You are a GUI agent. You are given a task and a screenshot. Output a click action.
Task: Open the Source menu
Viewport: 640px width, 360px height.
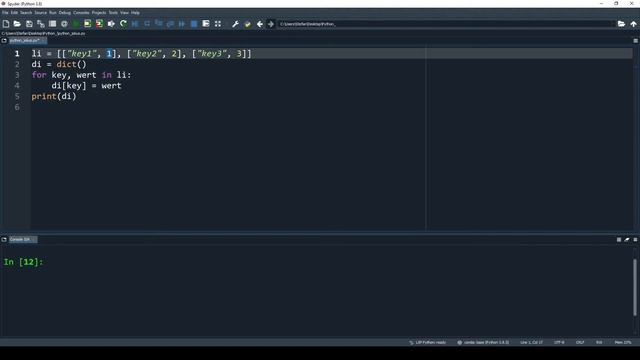pyautogui.click(x=40, y=13)
